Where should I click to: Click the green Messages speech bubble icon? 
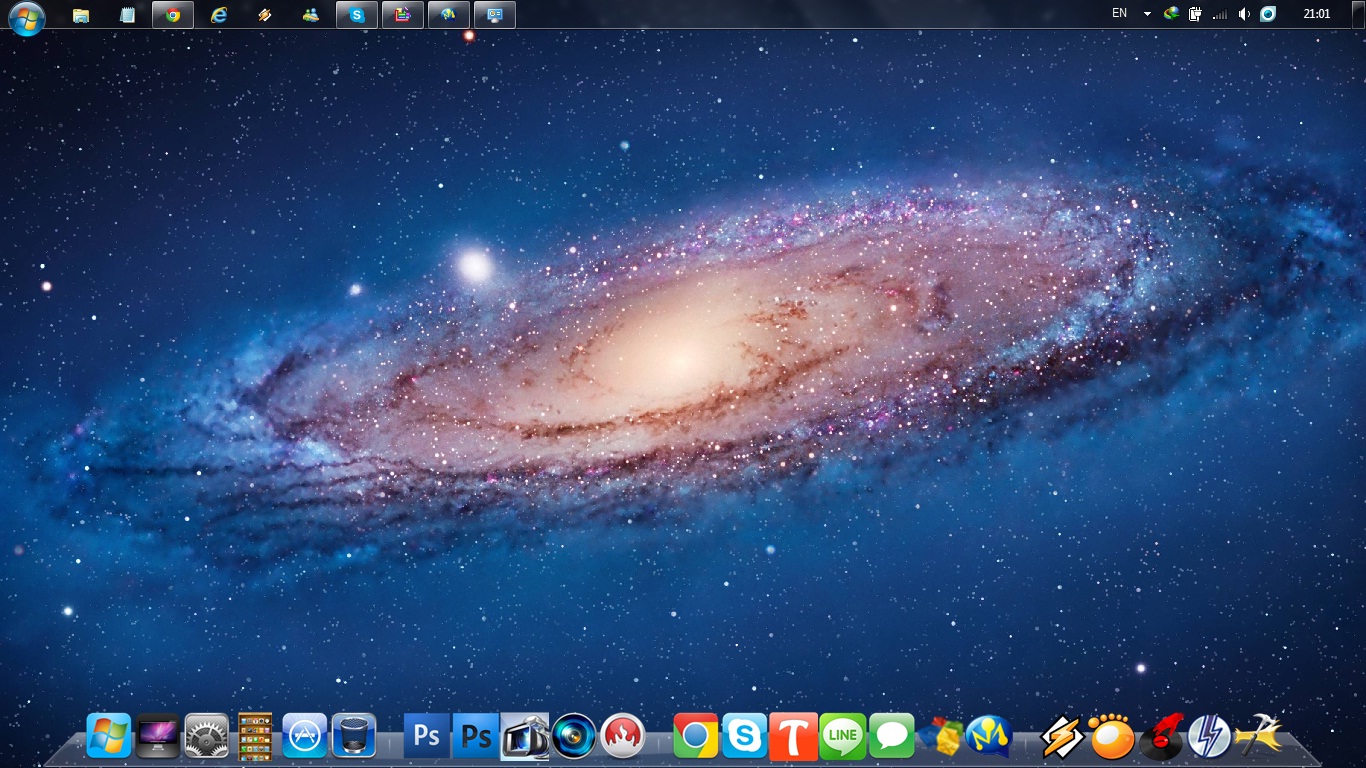pyautogui.click(x=892, y=738)
